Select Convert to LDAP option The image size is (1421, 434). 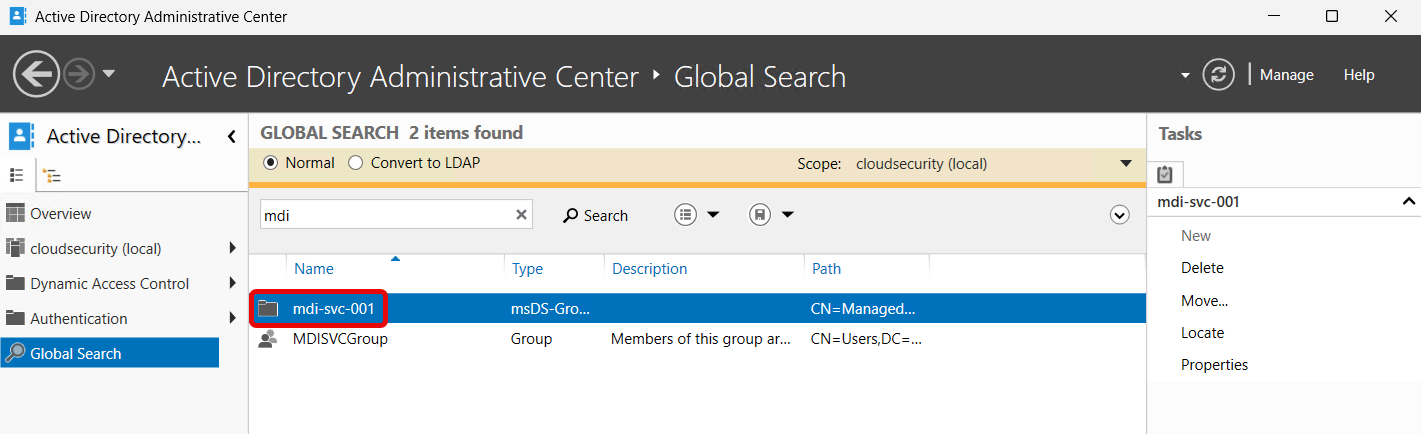[x=355, y=163]
